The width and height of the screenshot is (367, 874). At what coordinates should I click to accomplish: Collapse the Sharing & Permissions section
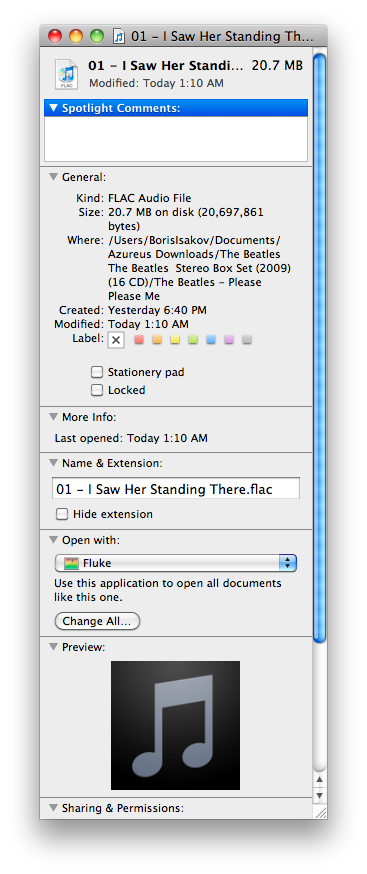point(54,808)
